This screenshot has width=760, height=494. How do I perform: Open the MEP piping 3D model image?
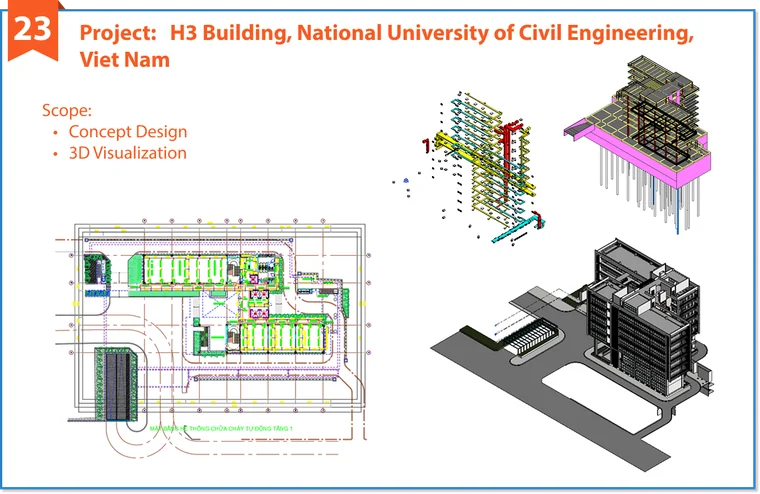tap(470, 168)
